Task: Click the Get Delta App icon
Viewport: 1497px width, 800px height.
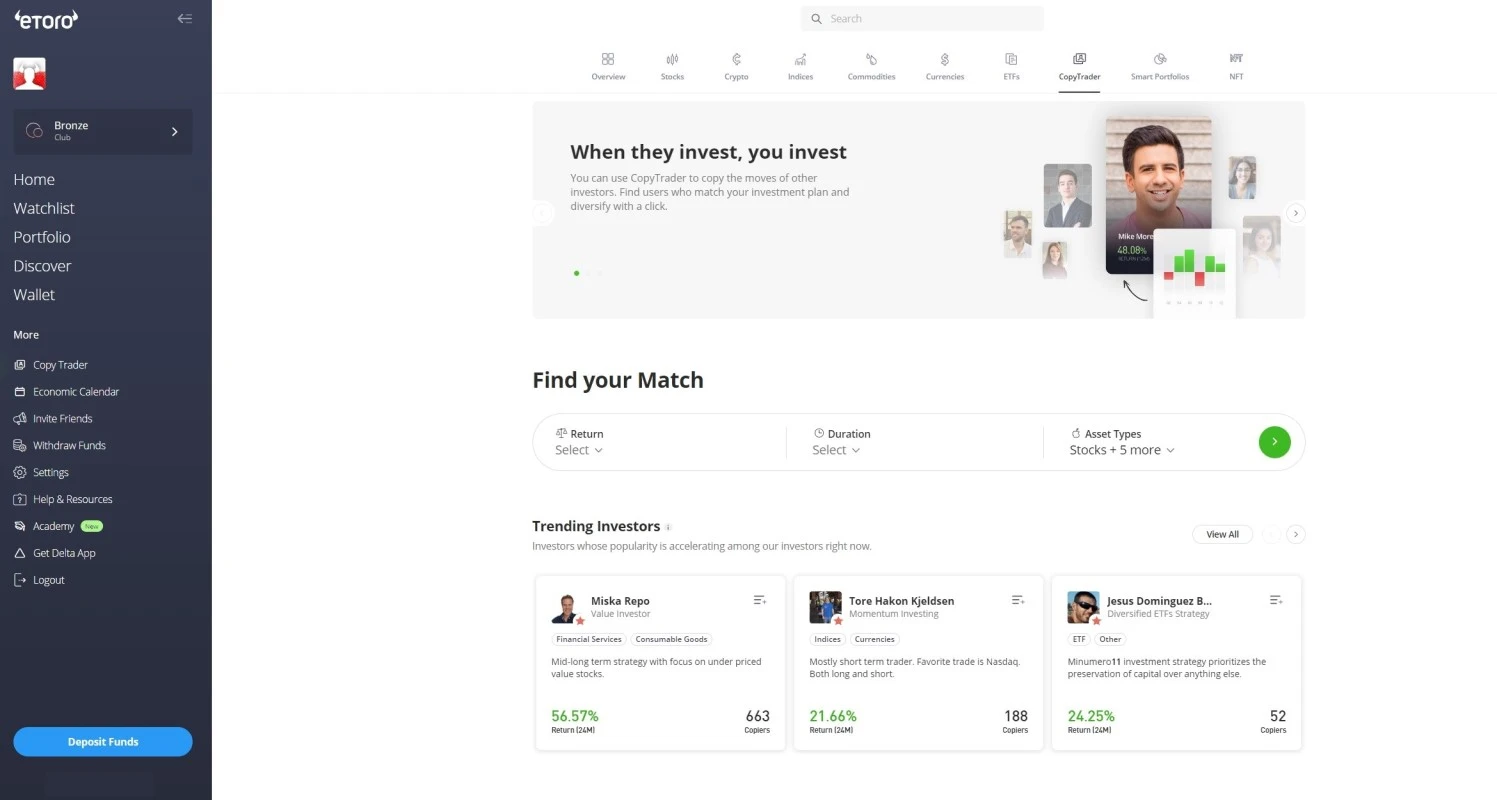Action: (21, 553)
